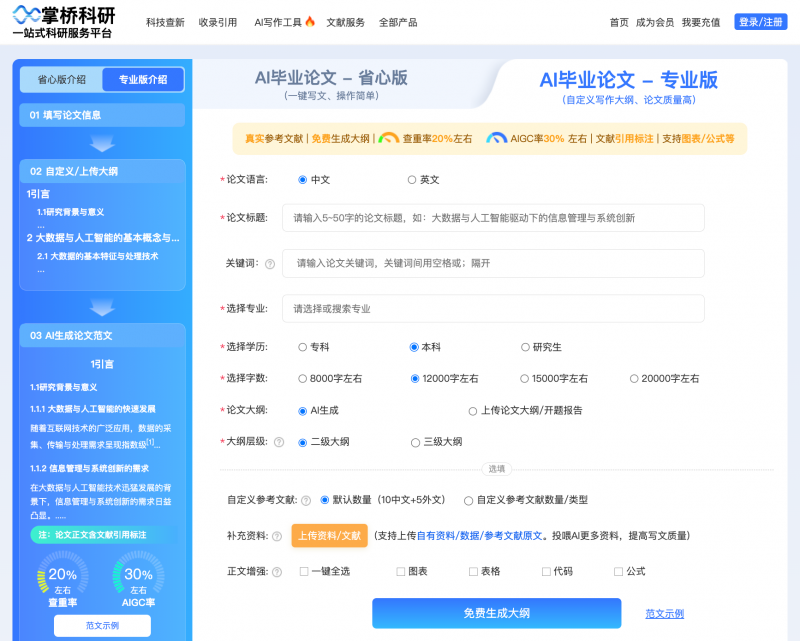Click the 大纲层级 question mark help icon

(279, 441)
